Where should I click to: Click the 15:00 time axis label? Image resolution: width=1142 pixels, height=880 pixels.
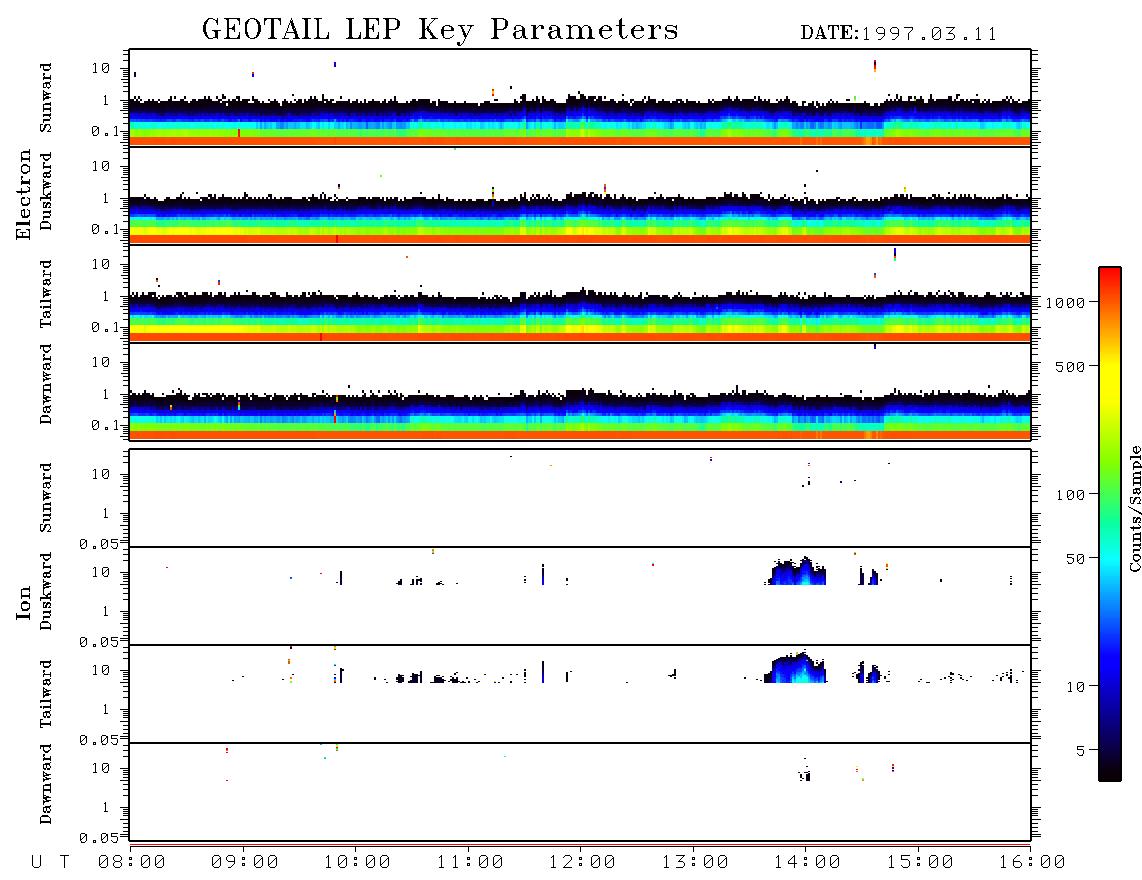(x=920, y=862)
